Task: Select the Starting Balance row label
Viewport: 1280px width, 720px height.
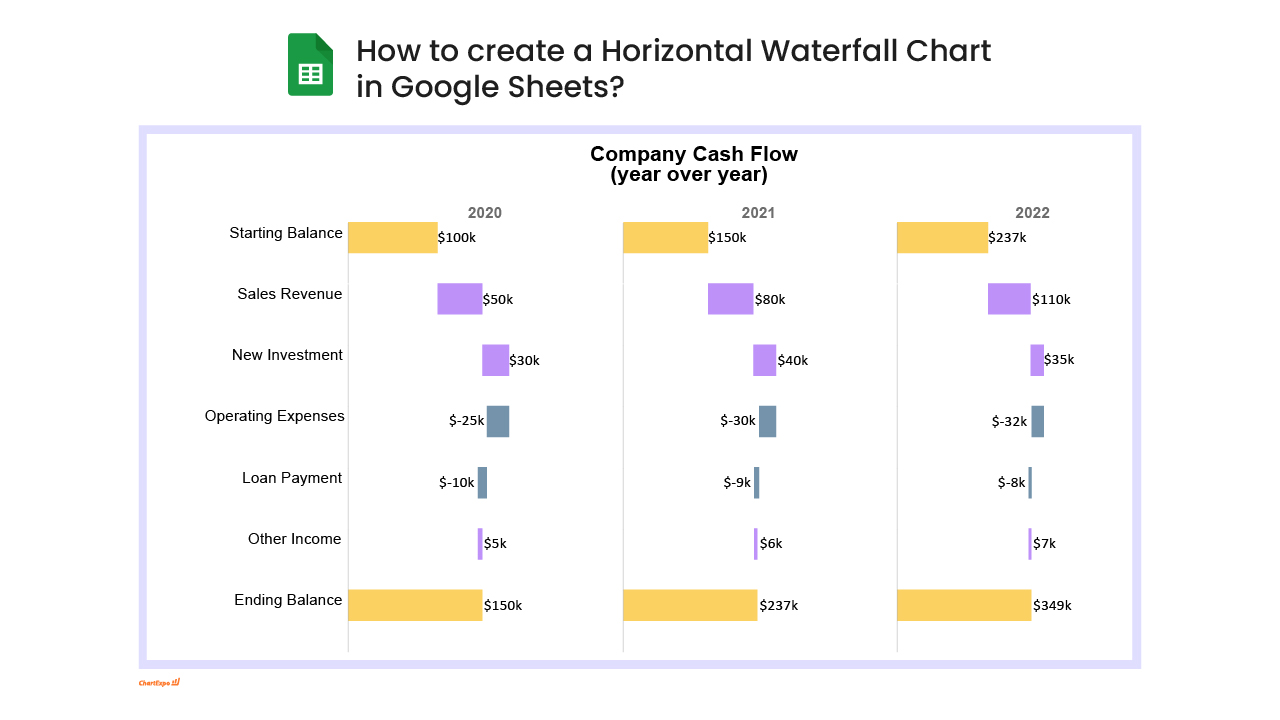Action: pos(286,233)
